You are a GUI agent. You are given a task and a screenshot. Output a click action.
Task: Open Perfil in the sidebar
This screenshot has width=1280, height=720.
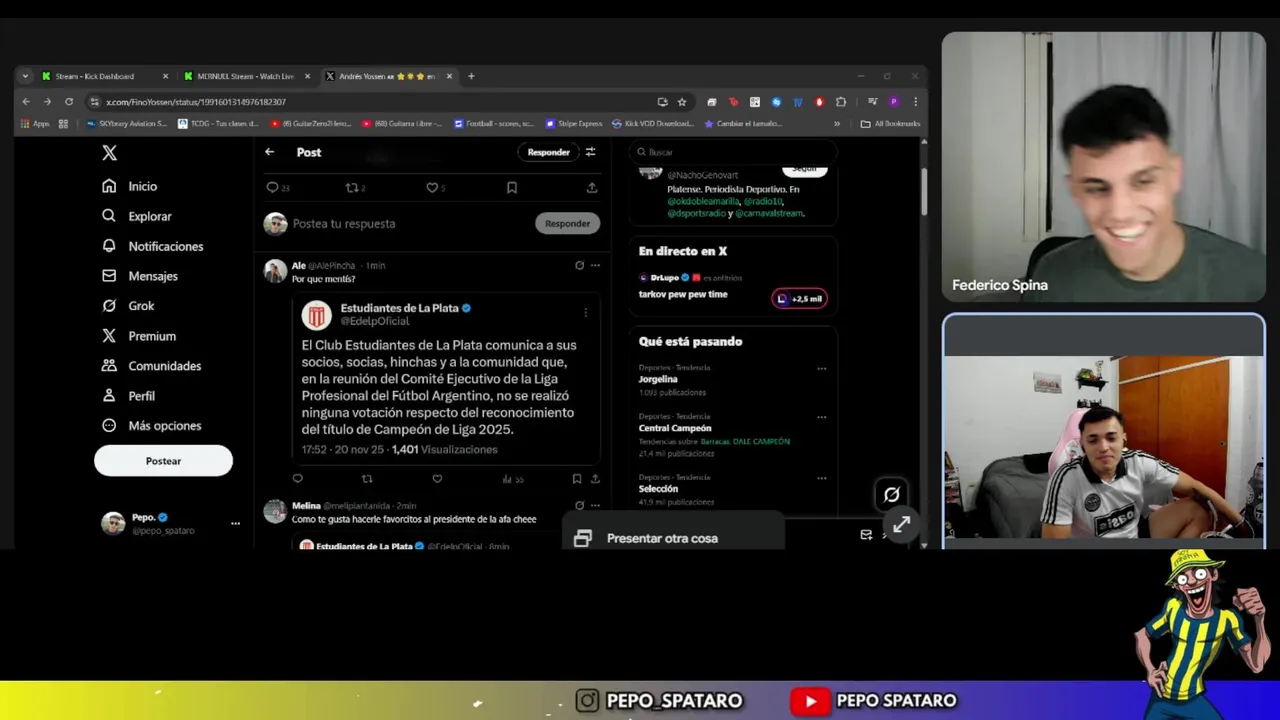coord(128,396)
